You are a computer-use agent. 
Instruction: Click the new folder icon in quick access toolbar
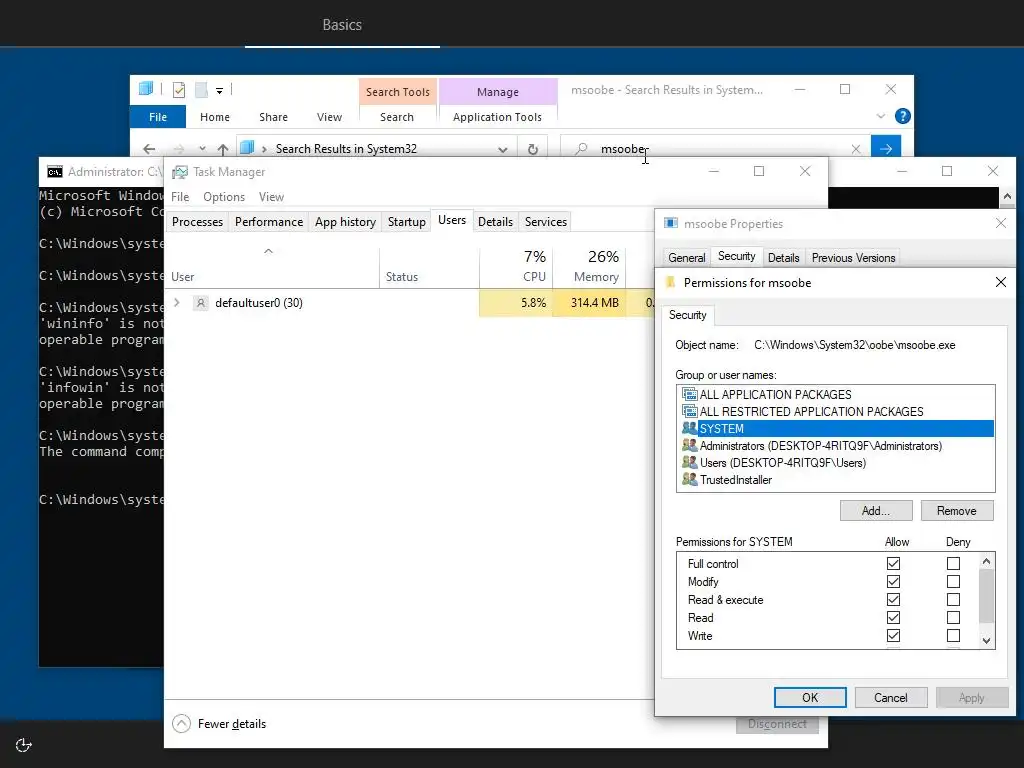201,90
